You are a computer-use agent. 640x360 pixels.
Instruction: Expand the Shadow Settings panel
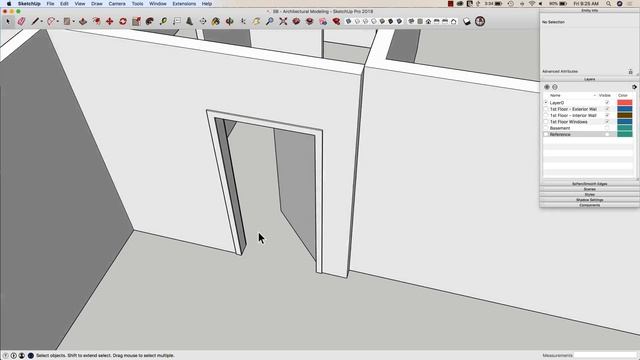click(589, 200)
